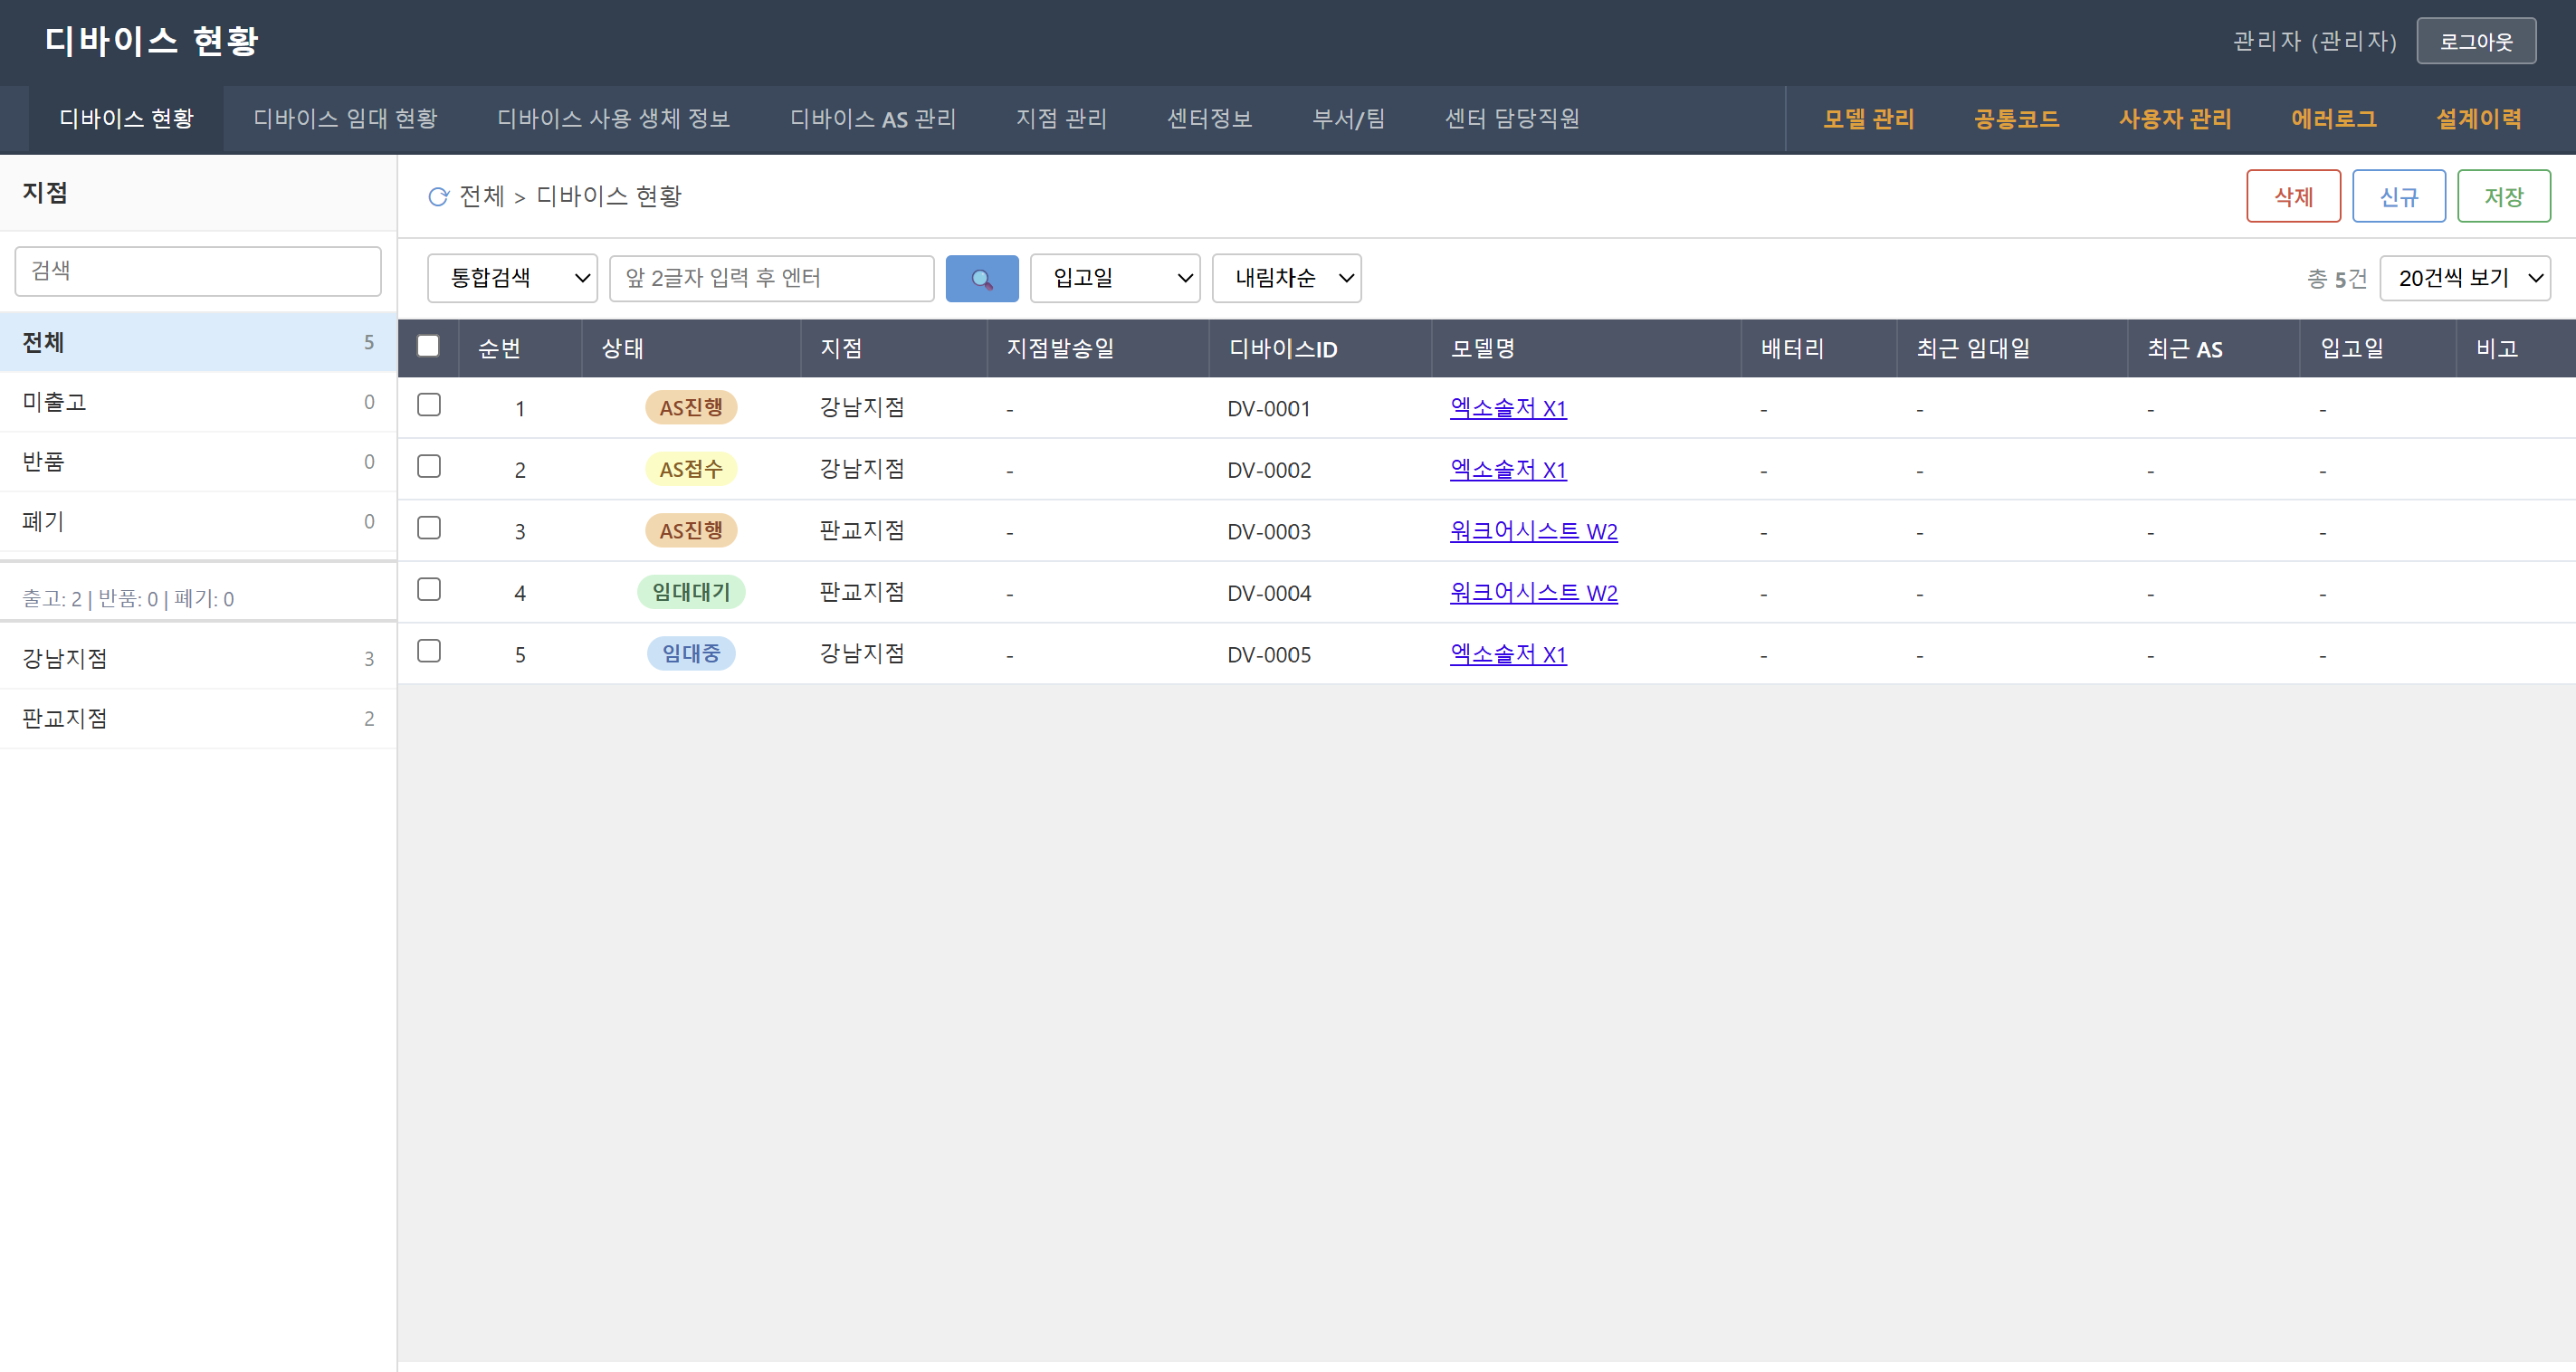Screen dimensions: 2576x1372
Task: Open 워크어시스트 W2 link for DV-0003
Action: (x=1533, y=531)
